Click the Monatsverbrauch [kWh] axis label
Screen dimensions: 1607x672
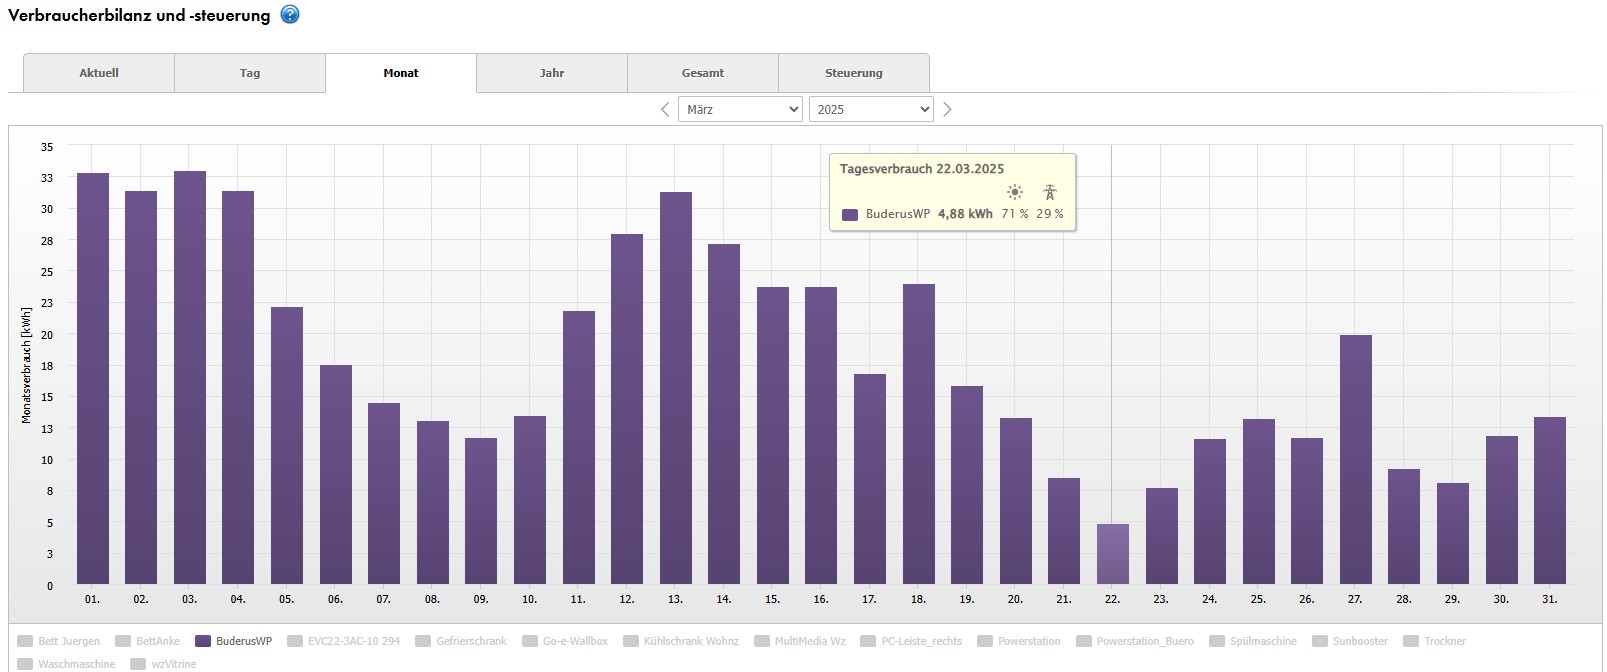click(x=26, y=365)
